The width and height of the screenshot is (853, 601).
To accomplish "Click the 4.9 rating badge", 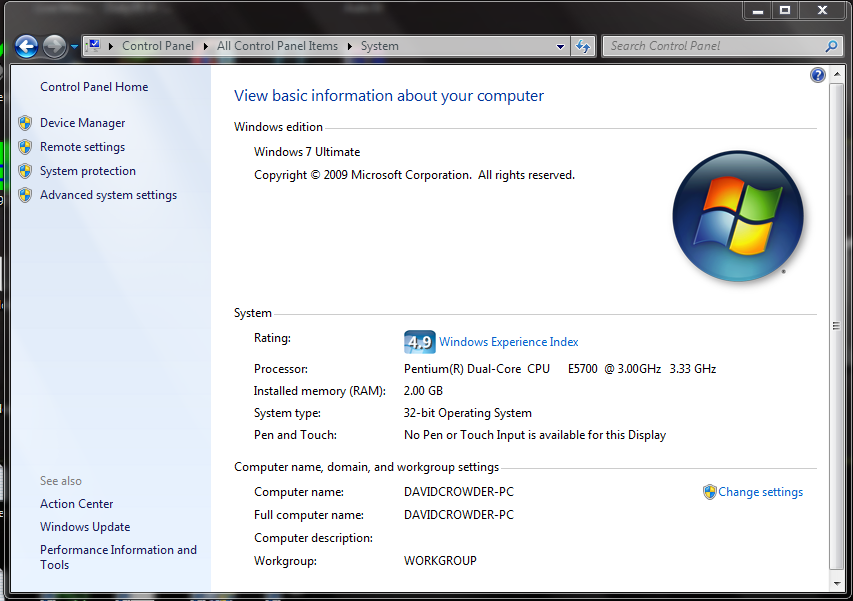I will point(419,342).
